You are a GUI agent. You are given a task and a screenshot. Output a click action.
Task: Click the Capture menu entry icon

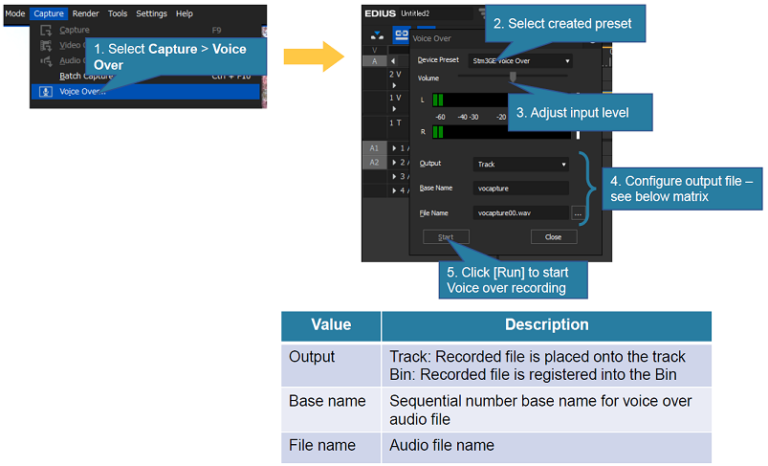point(46,30)
